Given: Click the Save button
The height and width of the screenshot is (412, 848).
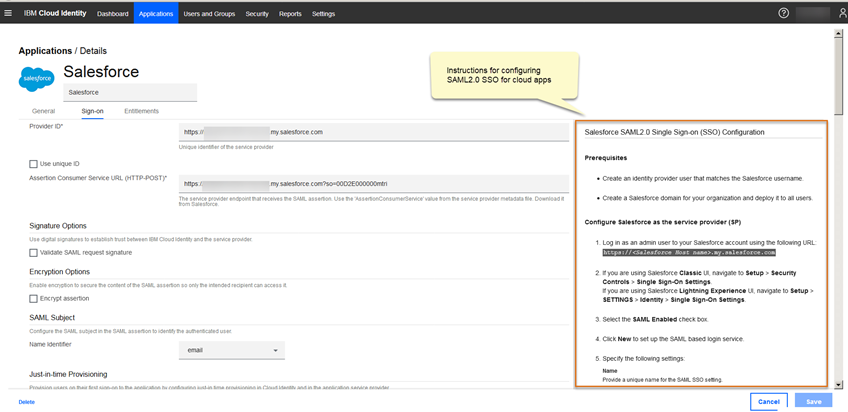Looking at the screenshot, I should [813, 402].
